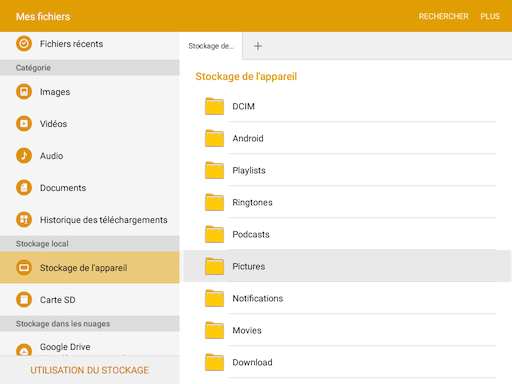Tap RECHERCHER in the top bar
The width and height of the screenshot is (512, 384).
point(443,16)
